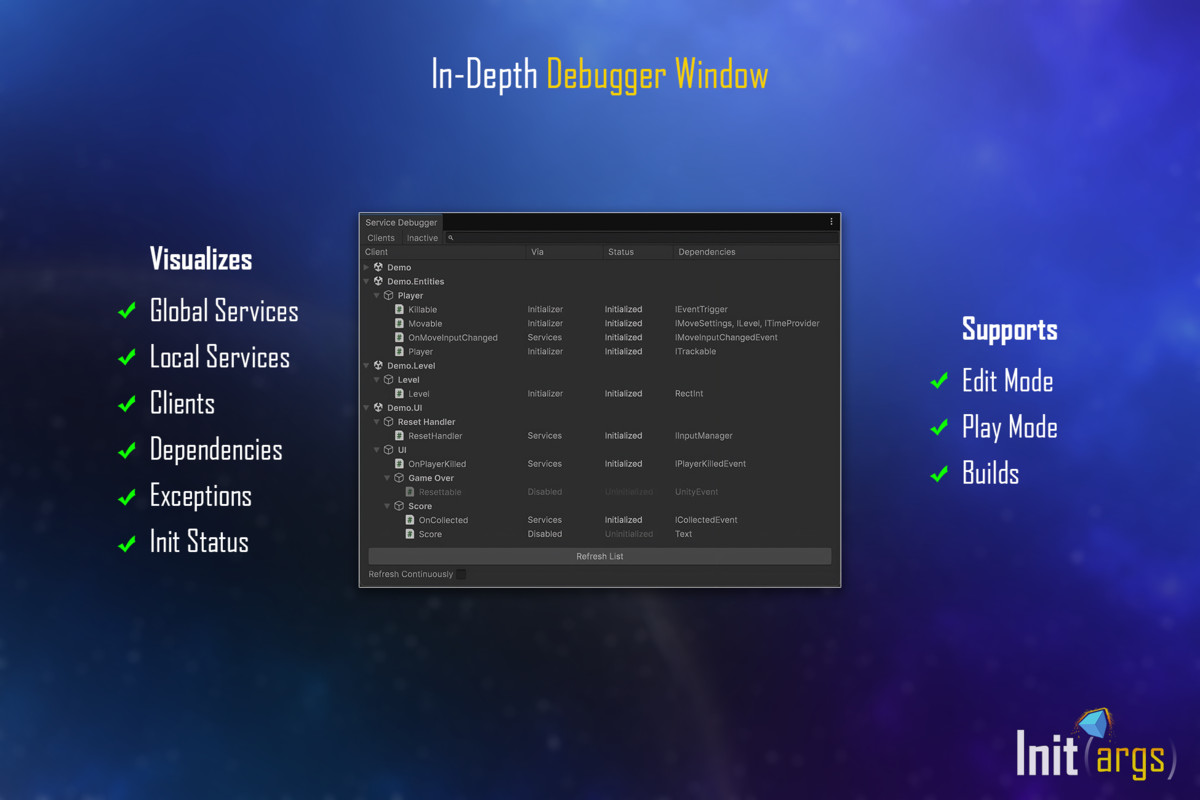This screenshot has width=1200, height=800.
Task: Click the Uninitialized status in Resettable row
Action: pyautogui.click(x=629, y=491)
